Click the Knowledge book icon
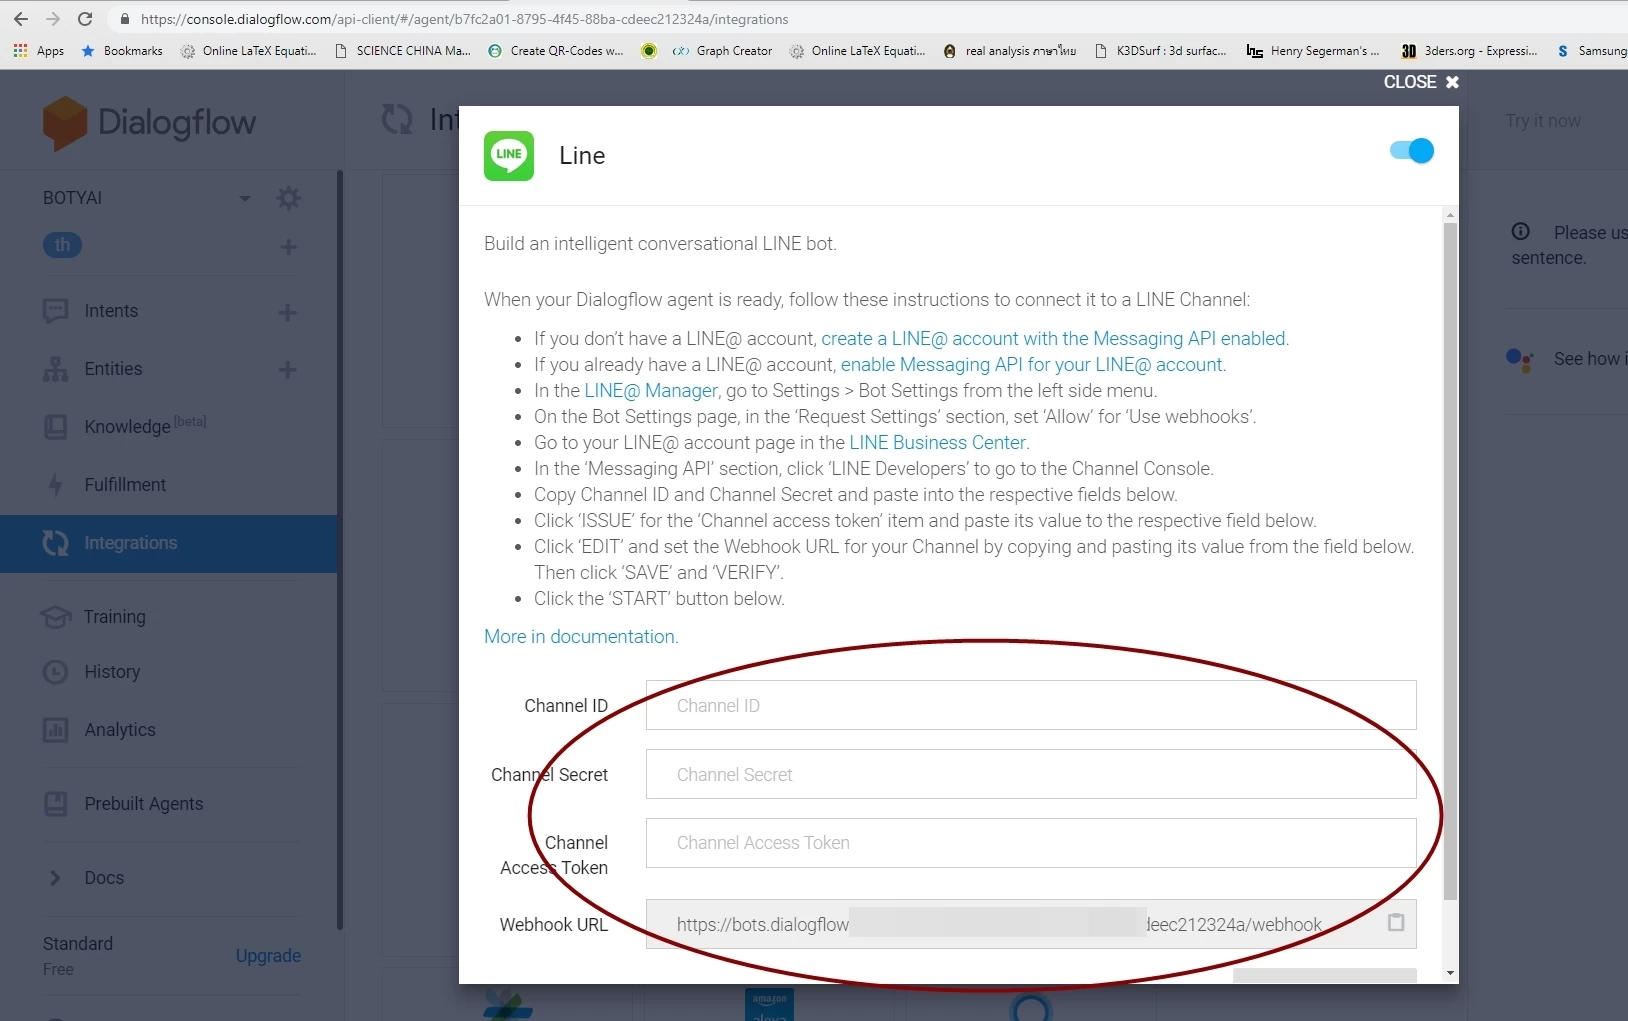The height and width of the screenshot is (1021, 1628). tap(56, 427)
